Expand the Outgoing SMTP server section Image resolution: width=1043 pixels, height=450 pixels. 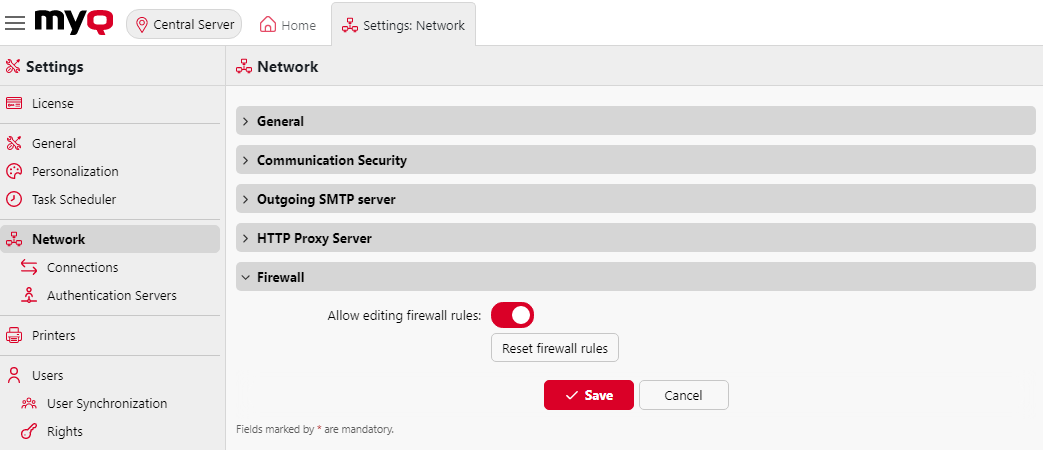[325, 199]
